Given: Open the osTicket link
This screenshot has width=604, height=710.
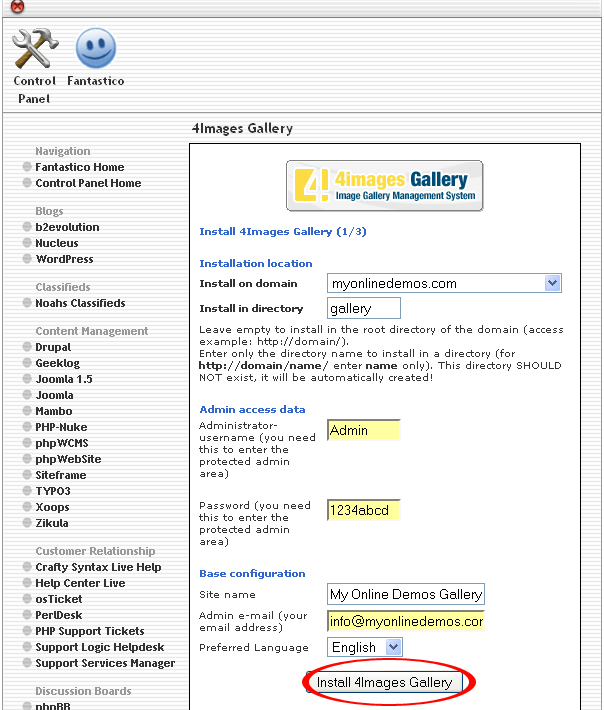Looking at the screenshot, I should tap(59, 599).
